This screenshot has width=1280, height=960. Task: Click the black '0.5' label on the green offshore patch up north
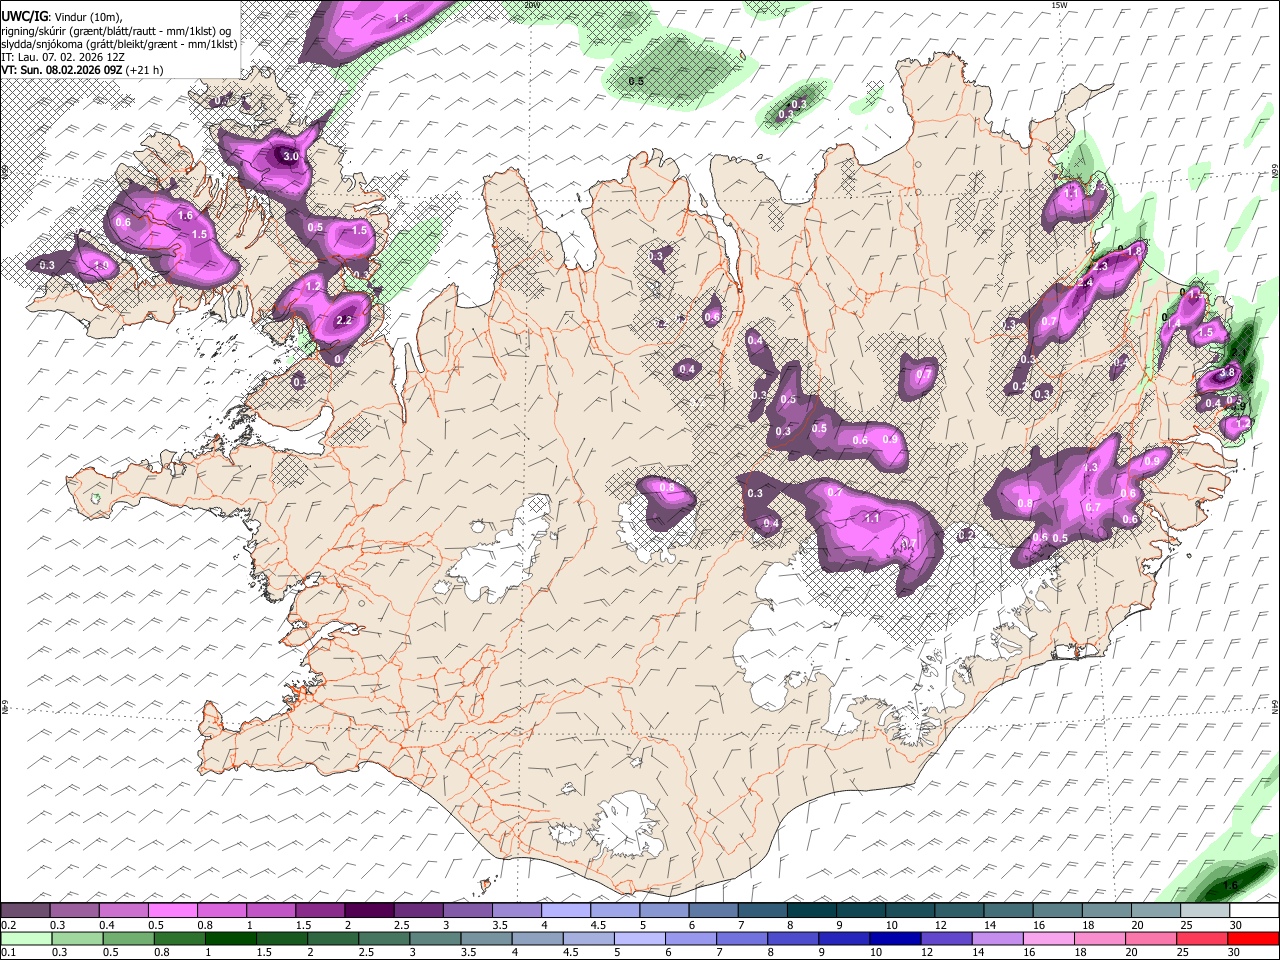click(x=636, y=81)
